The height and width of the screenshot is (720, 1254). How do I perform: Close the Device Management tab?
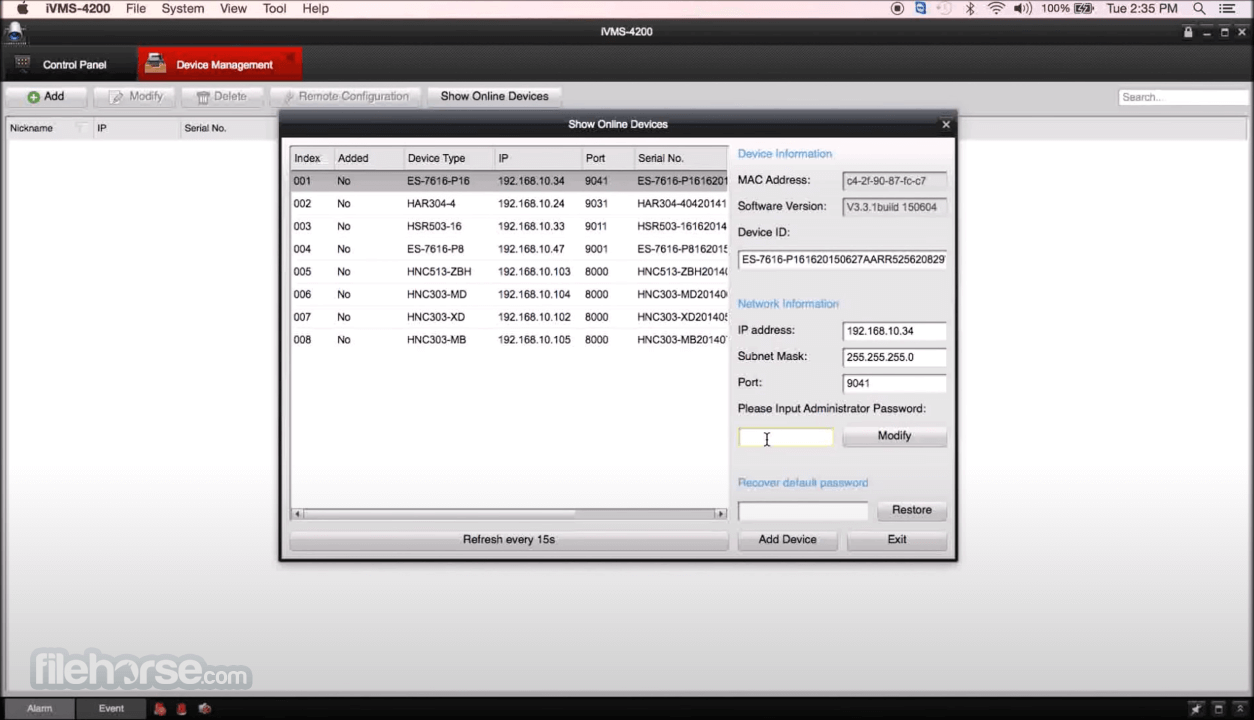291,57
